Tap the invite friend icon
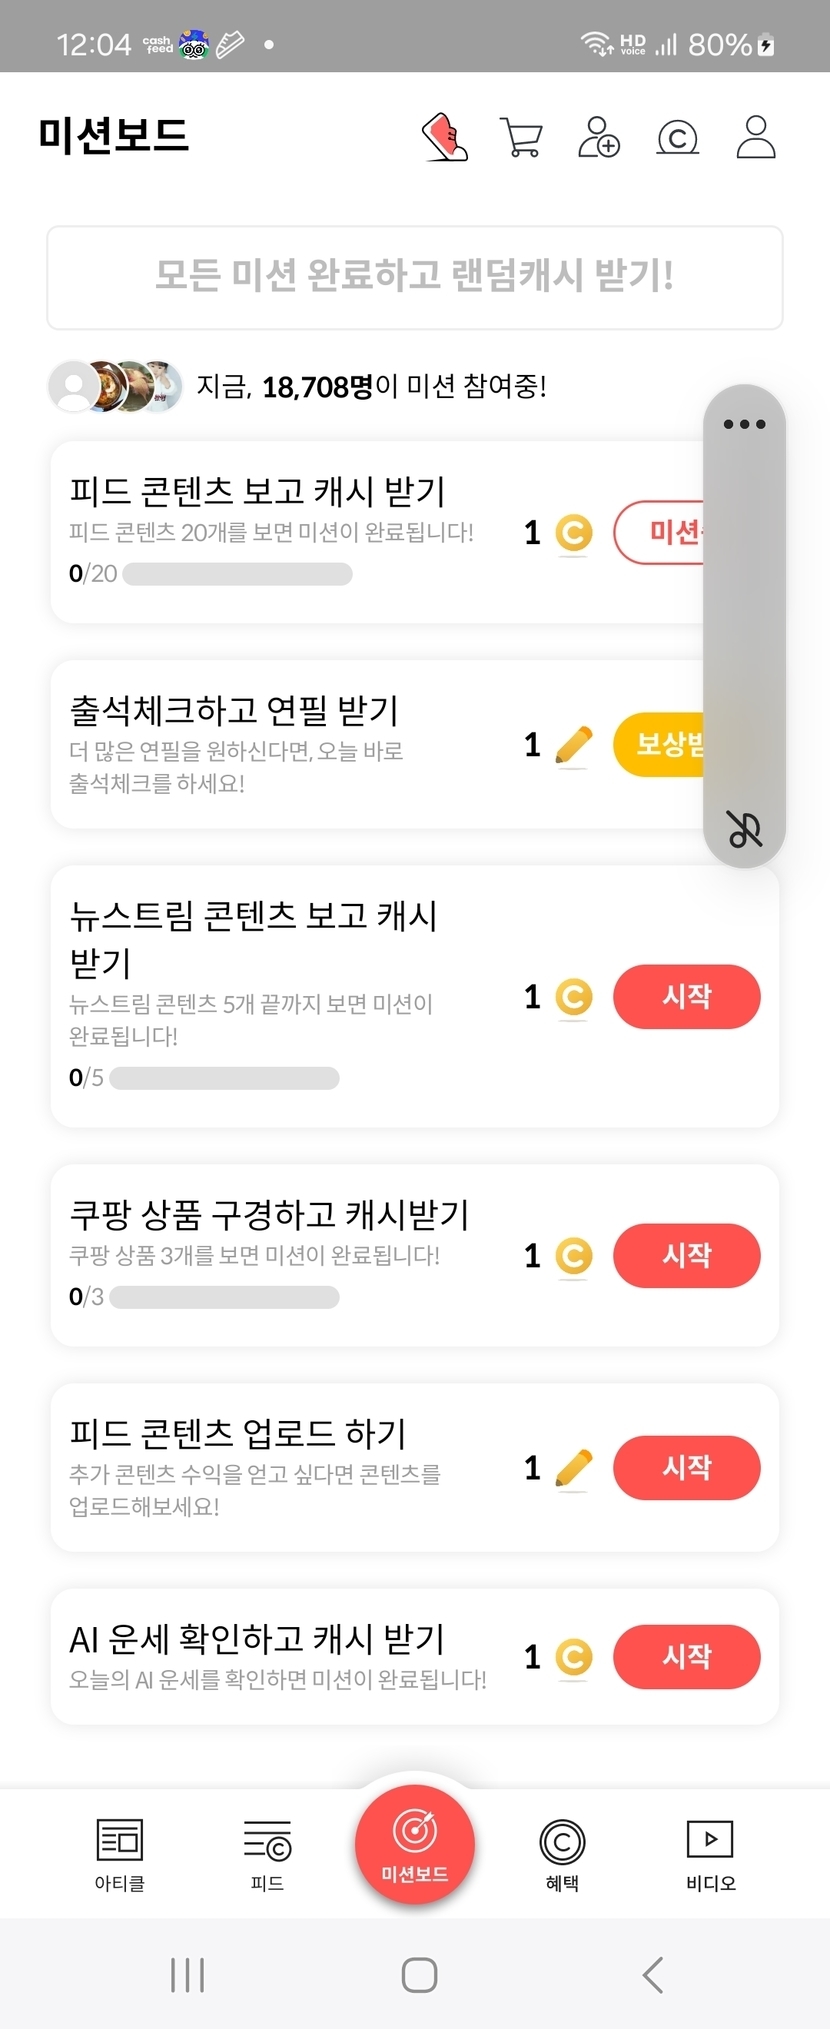The image size is (830, 2029). click(599, 137)
